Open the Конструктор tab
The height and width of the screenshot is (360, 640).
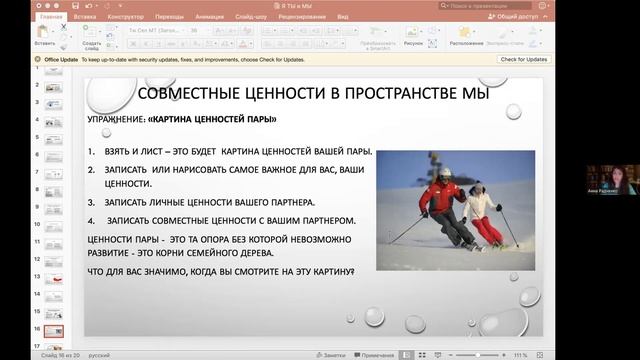point(126,17)
